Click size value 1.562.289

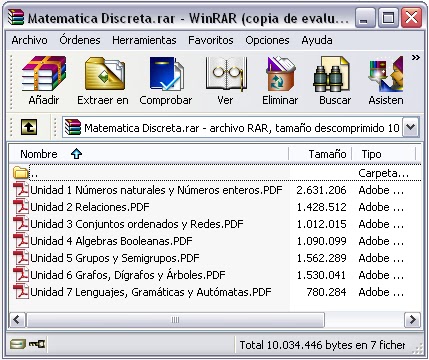321,258
